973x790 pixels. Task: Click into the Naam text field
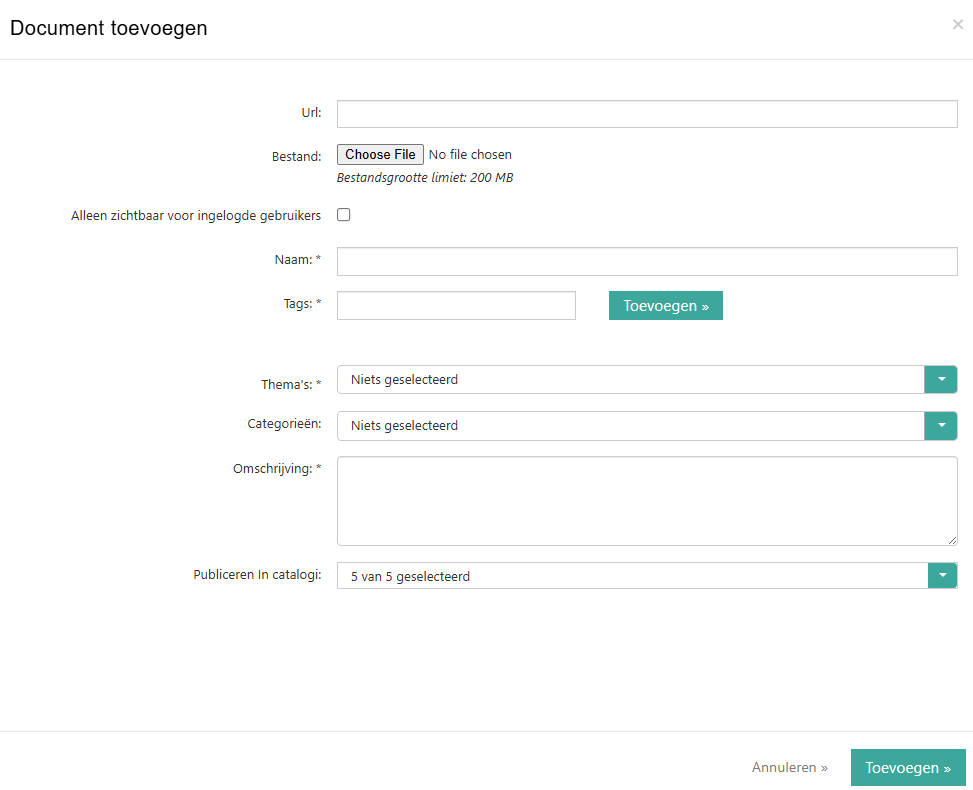click(x=647, y=262)
